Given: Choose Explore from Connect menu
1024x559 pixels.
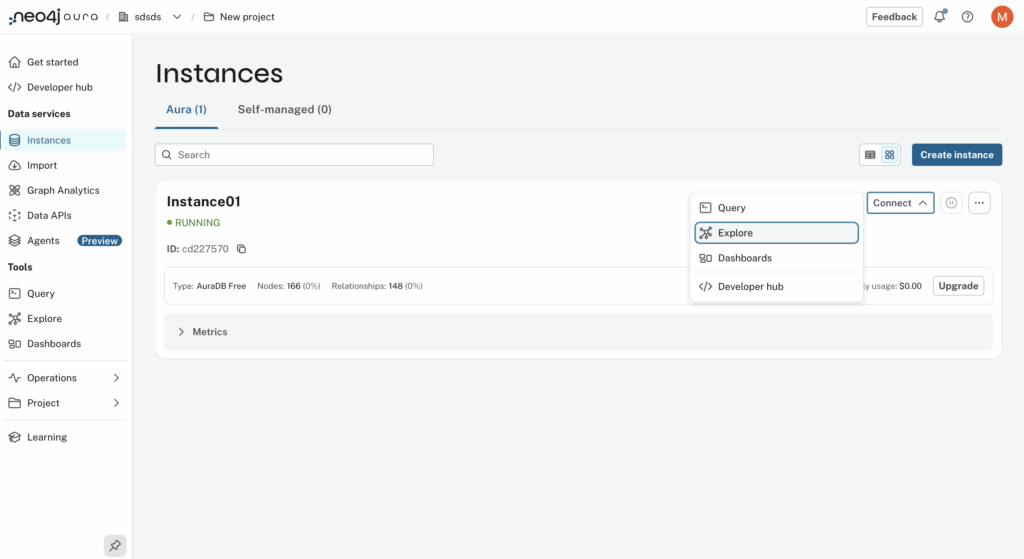Looking at the screenshot, I should [x=776, y=232].
